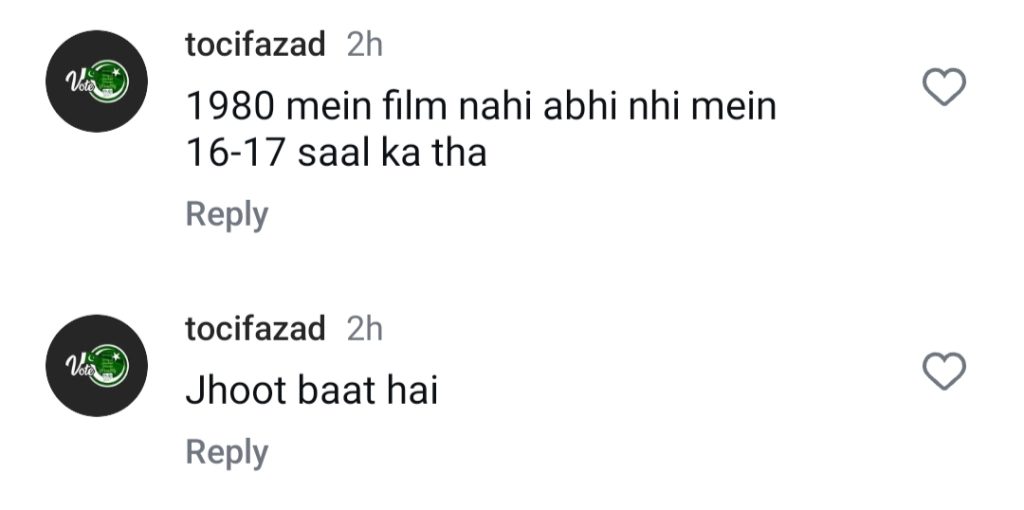The height and width of the screenshot is (510, 1024).
Task: Like the "1980 mein film" comment
Action: (x=942, y=89)
